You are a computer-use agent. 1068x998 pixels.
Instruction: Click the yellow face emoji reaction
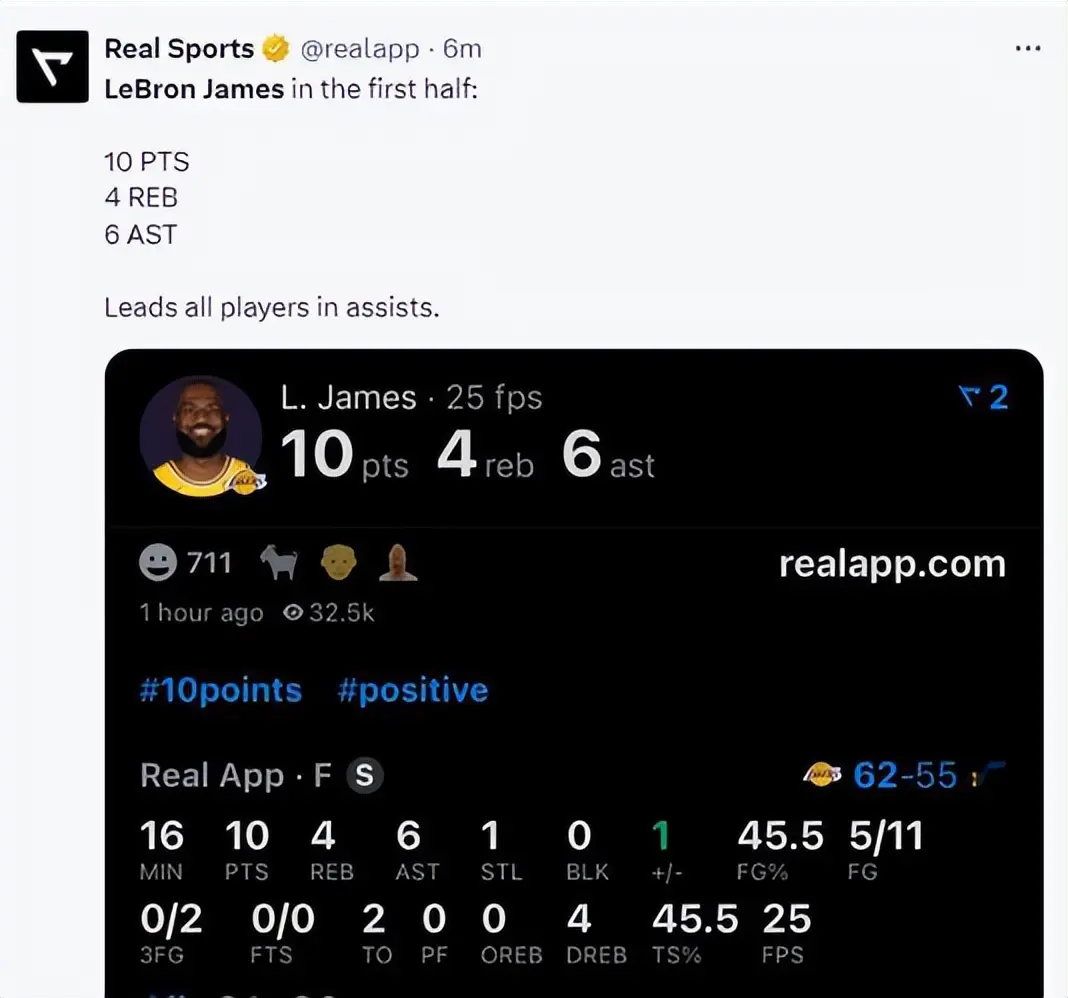(x=339, y=564)
